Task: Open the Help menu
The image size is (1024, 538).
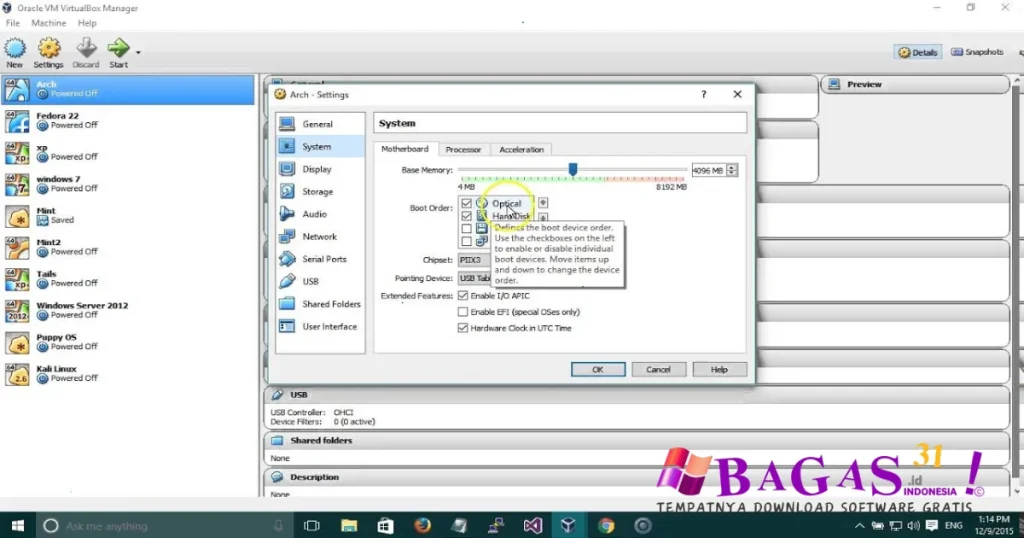Action: pyautogui.click(x=87, y=23)
